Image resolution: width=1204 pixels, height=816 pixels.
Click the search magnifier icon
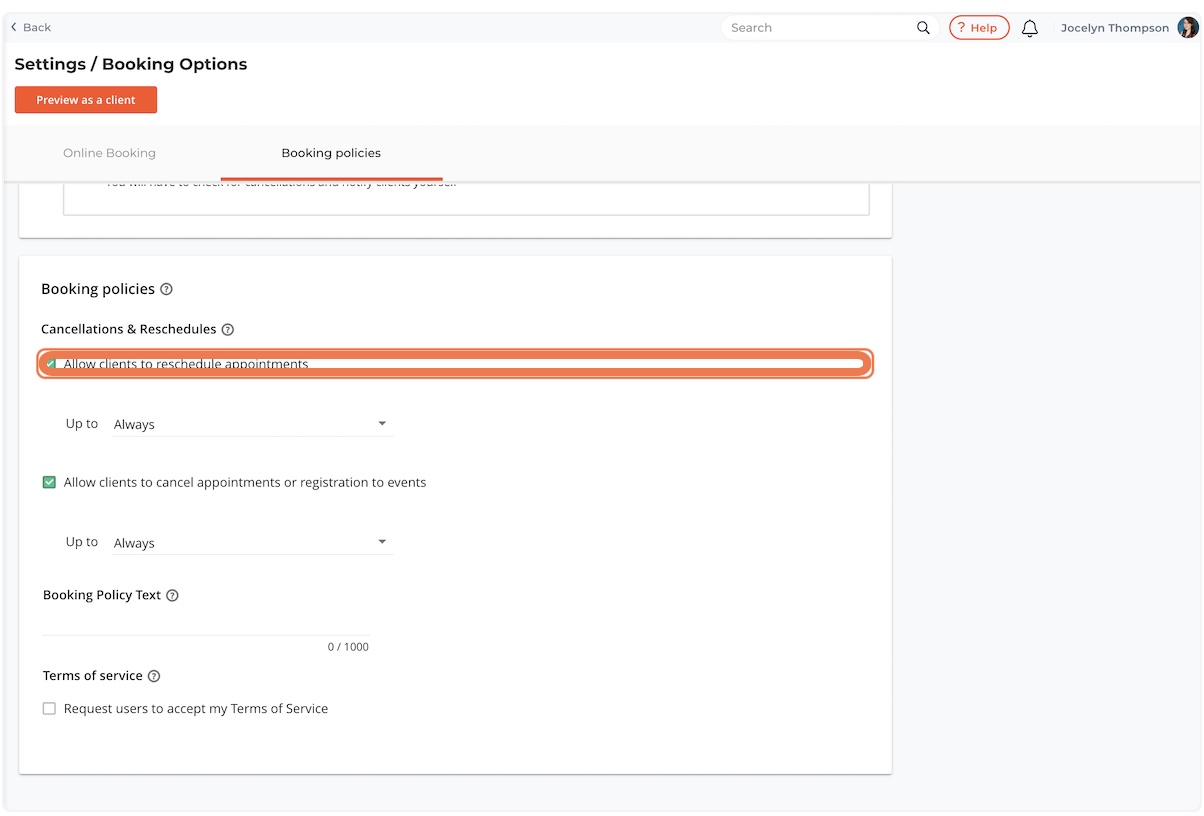pyautogui.click(x=923, y=28)
